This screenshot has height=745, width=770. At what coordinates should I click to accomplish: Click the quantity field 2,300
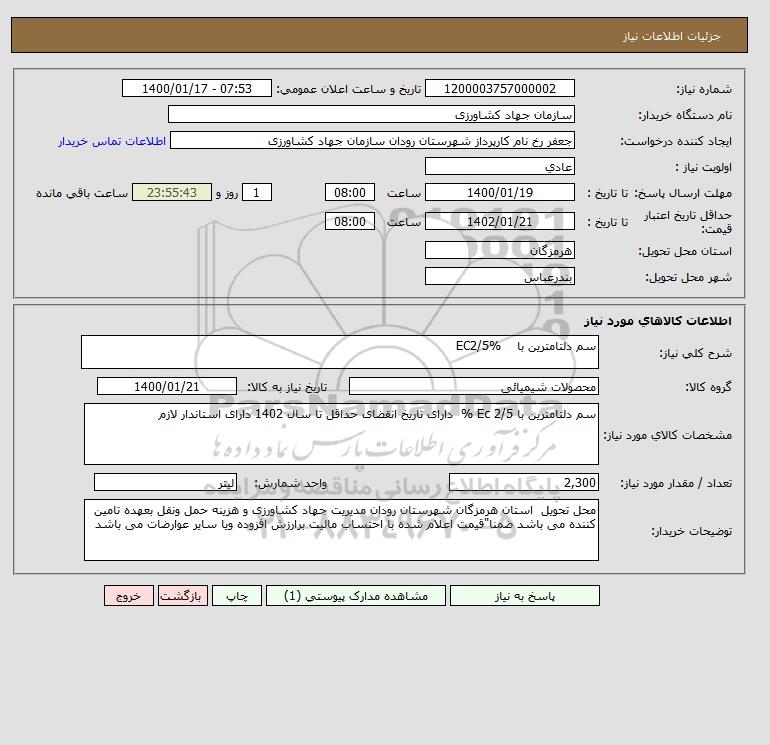523,482
